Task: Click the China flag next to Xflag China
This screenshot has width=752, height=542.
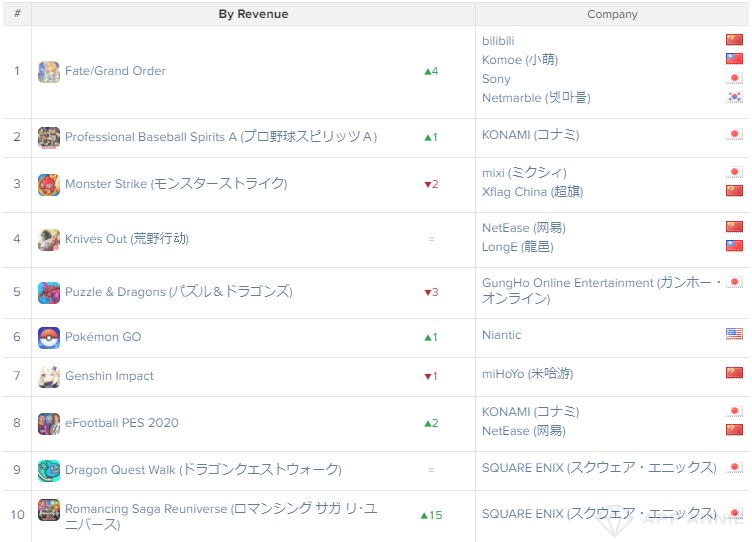Action: (x=734, y=190)
